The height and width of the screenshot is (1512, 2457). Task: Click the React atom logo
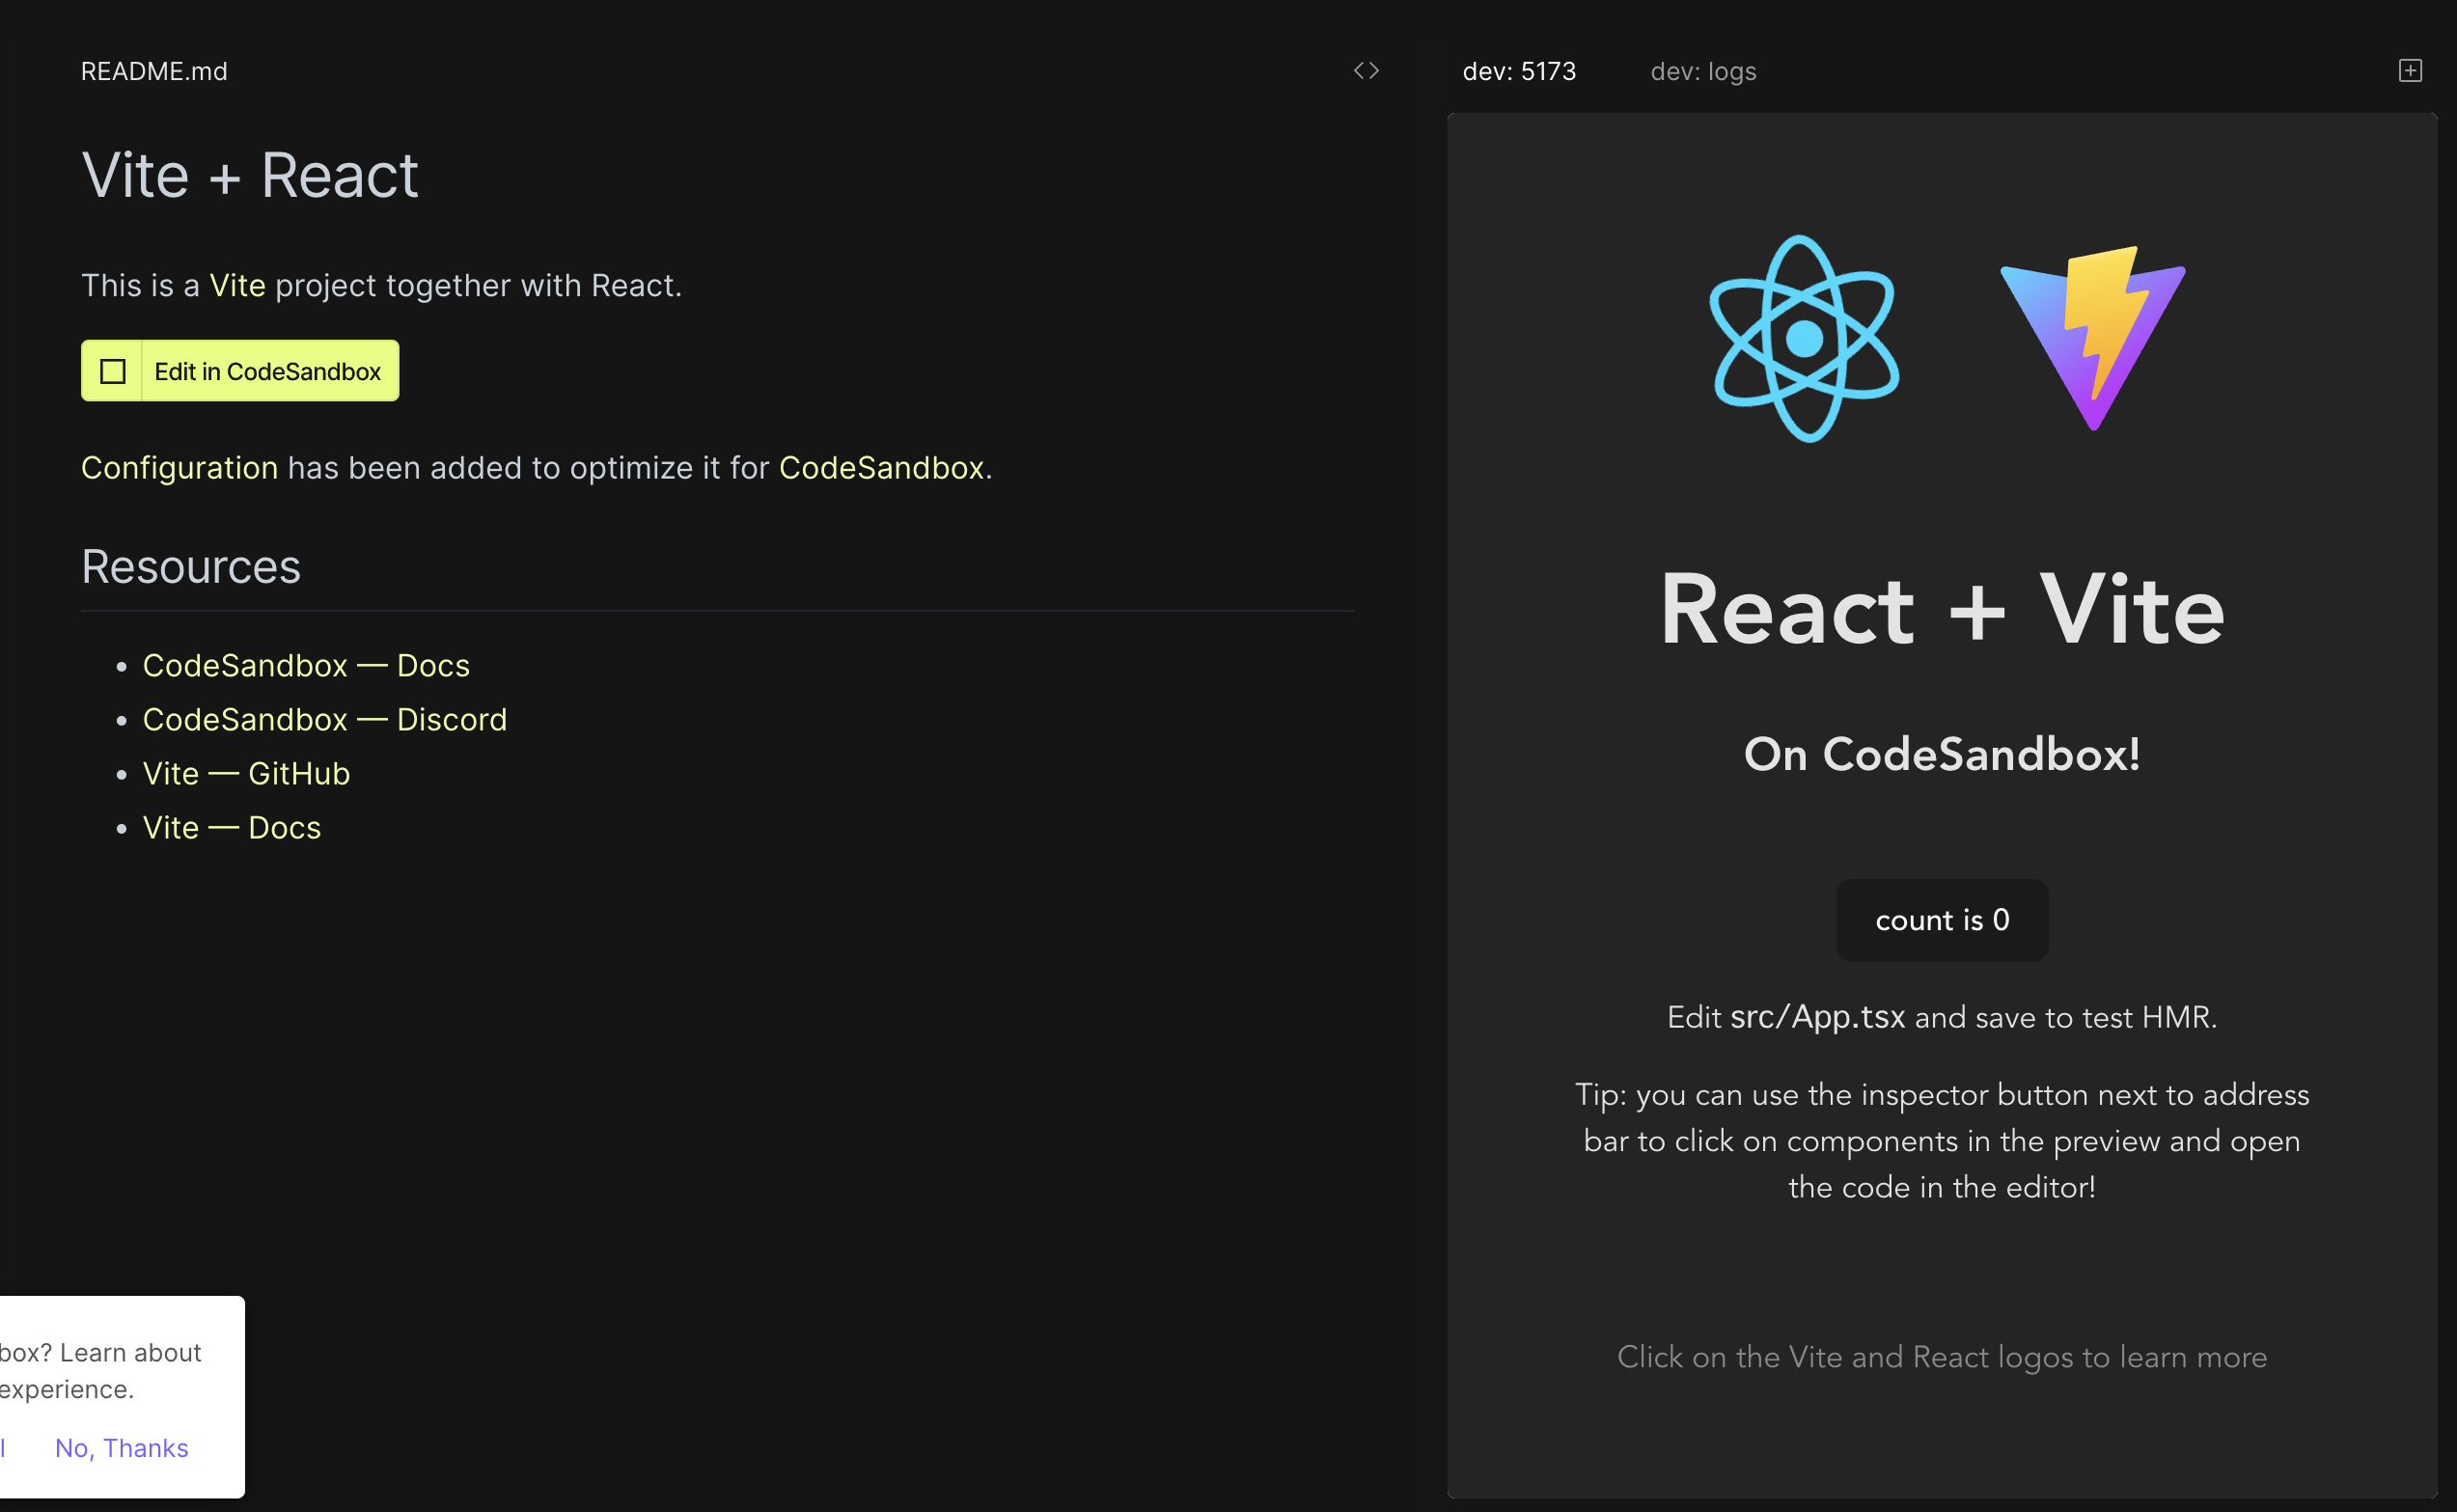point(1804,339)
